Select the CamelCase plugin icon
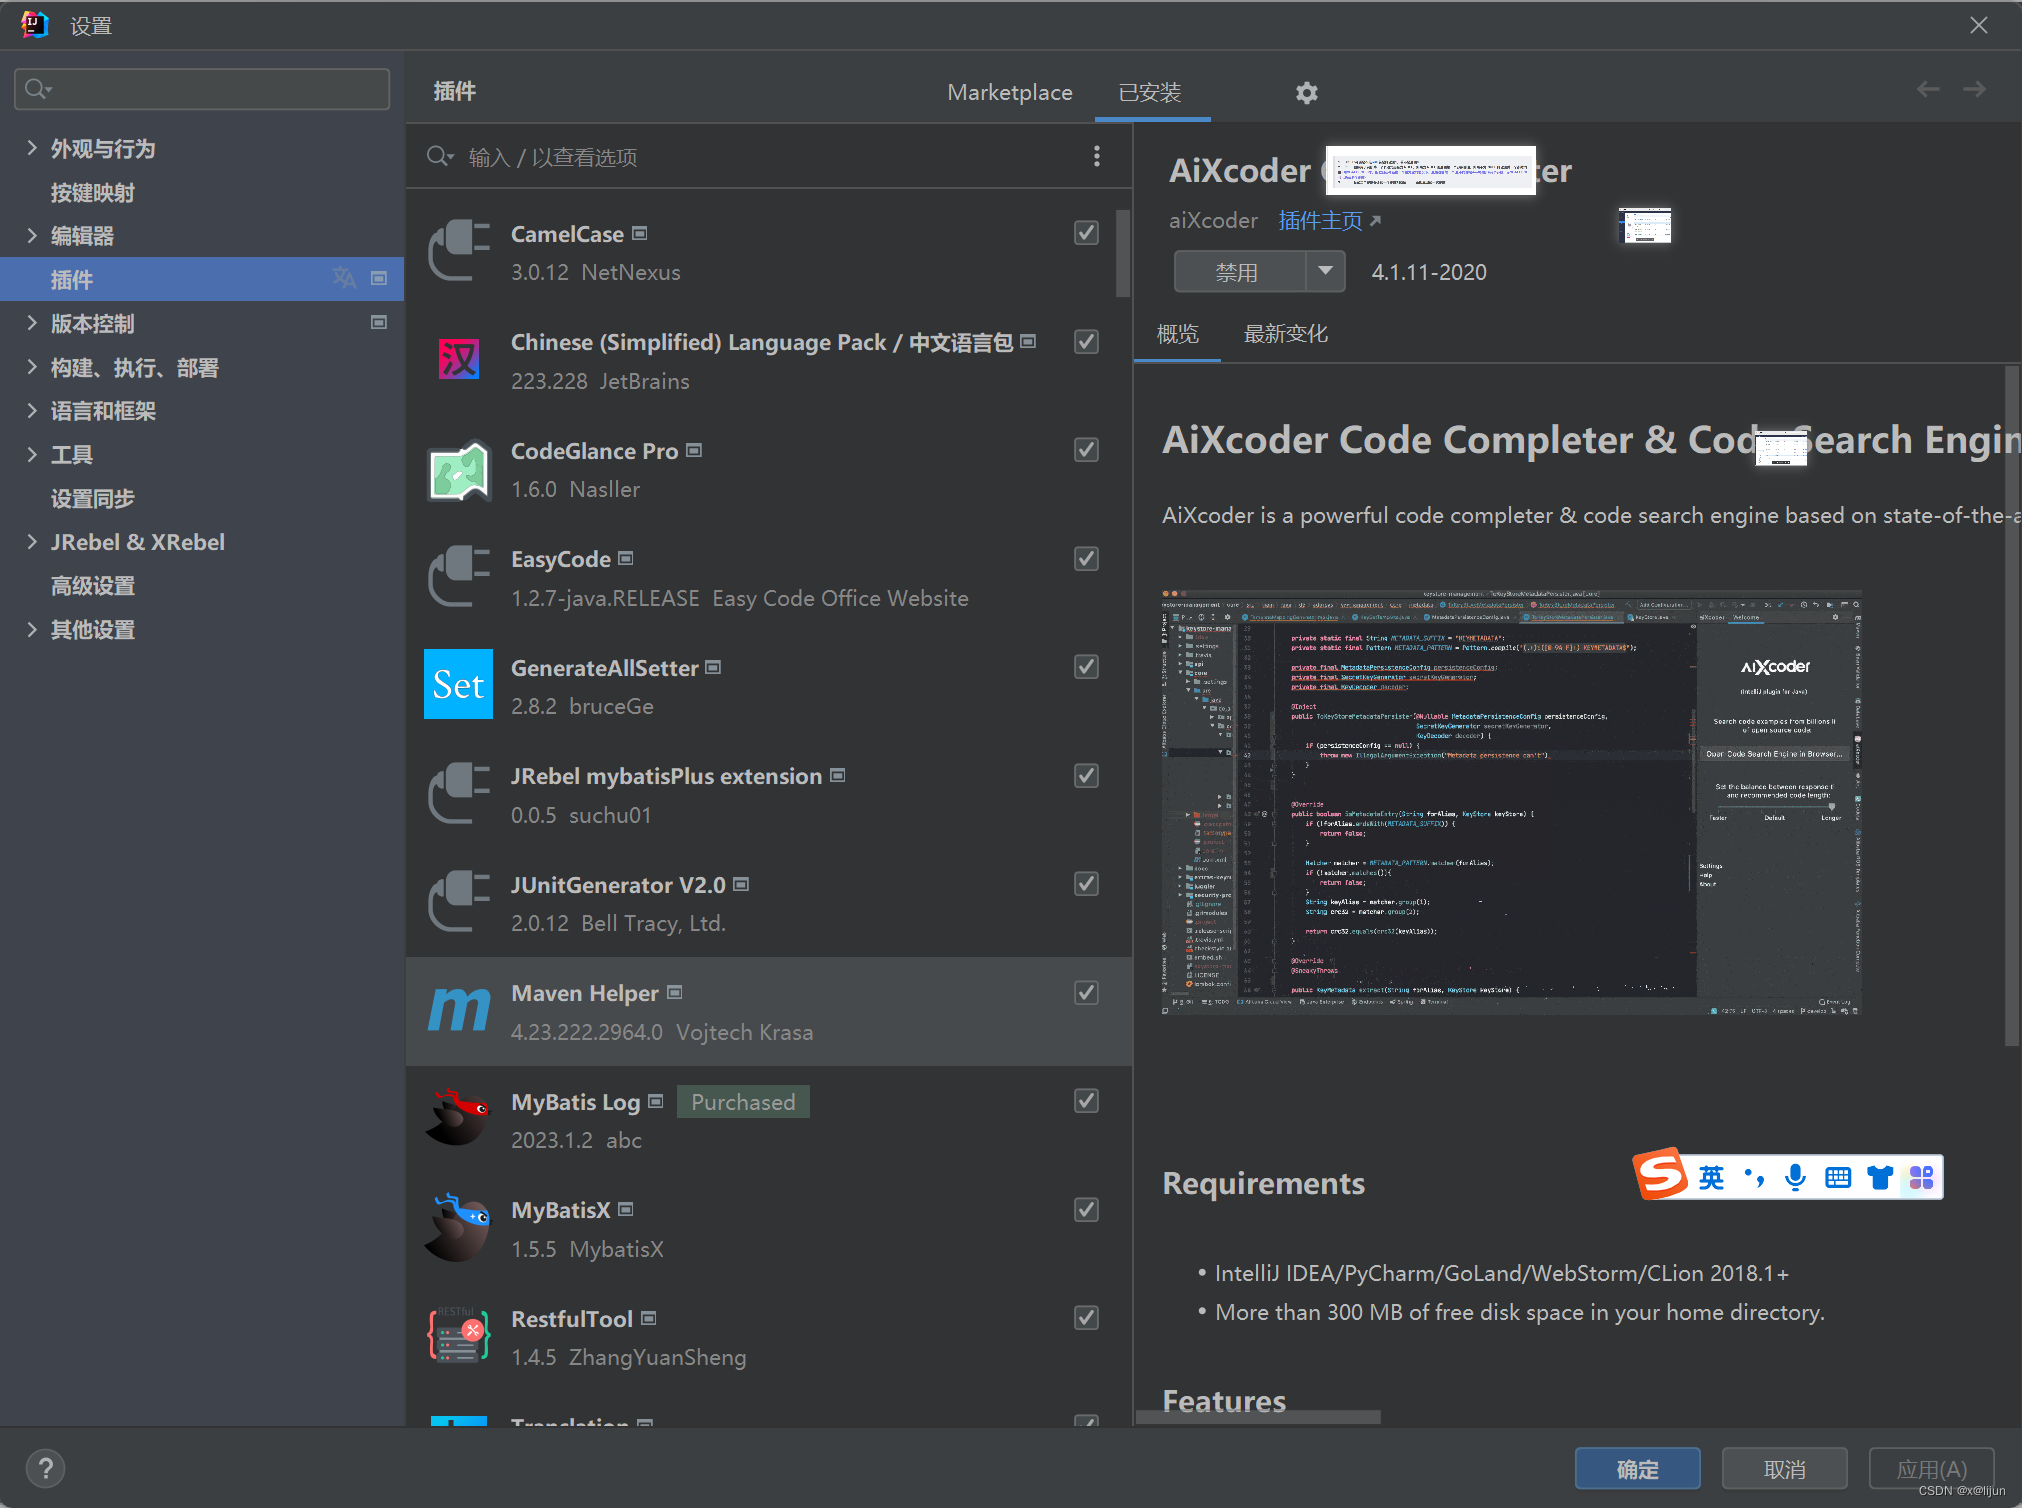This screenshot has width=2022, height=1508. 459,251
